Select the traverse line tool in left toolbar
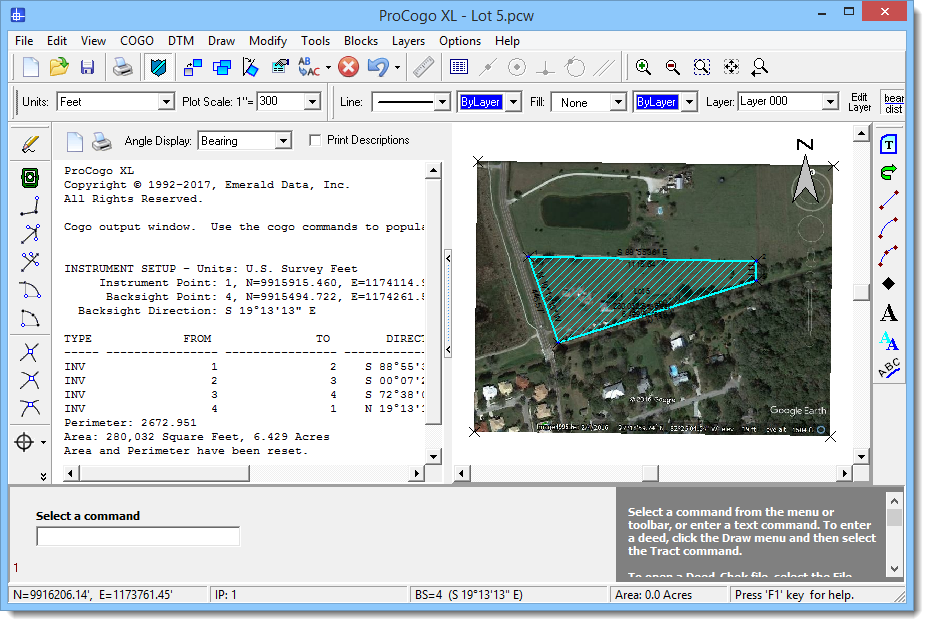Image resolution: width=929 pixels, height=626 pixels. [30, 206]
